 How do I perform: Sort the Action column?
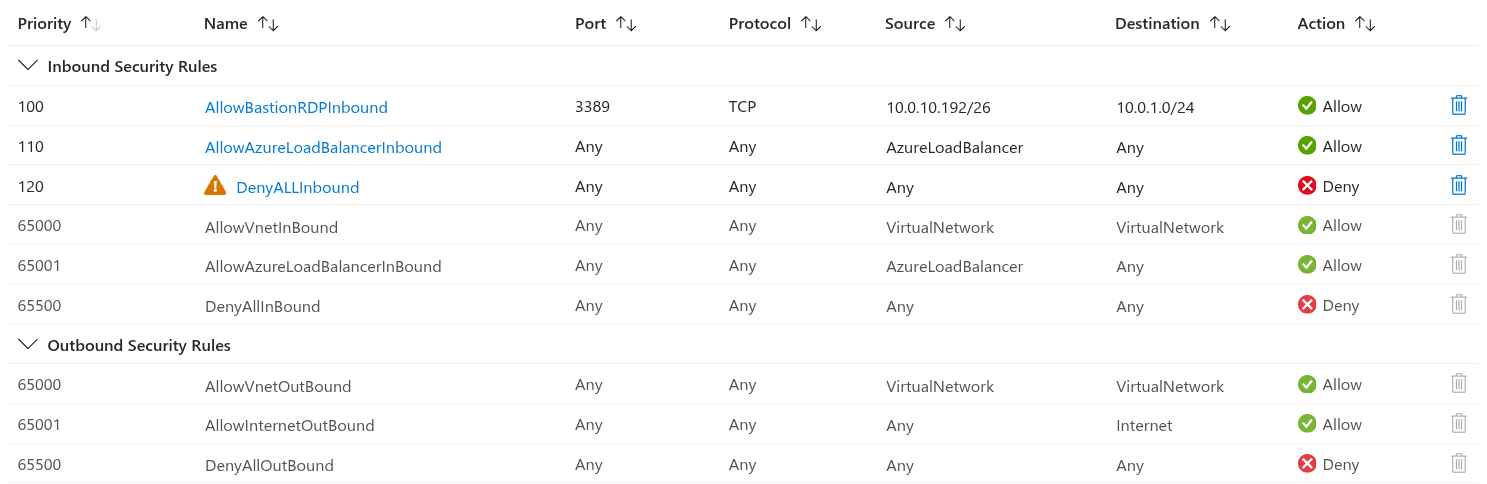tap(1365, 23)
